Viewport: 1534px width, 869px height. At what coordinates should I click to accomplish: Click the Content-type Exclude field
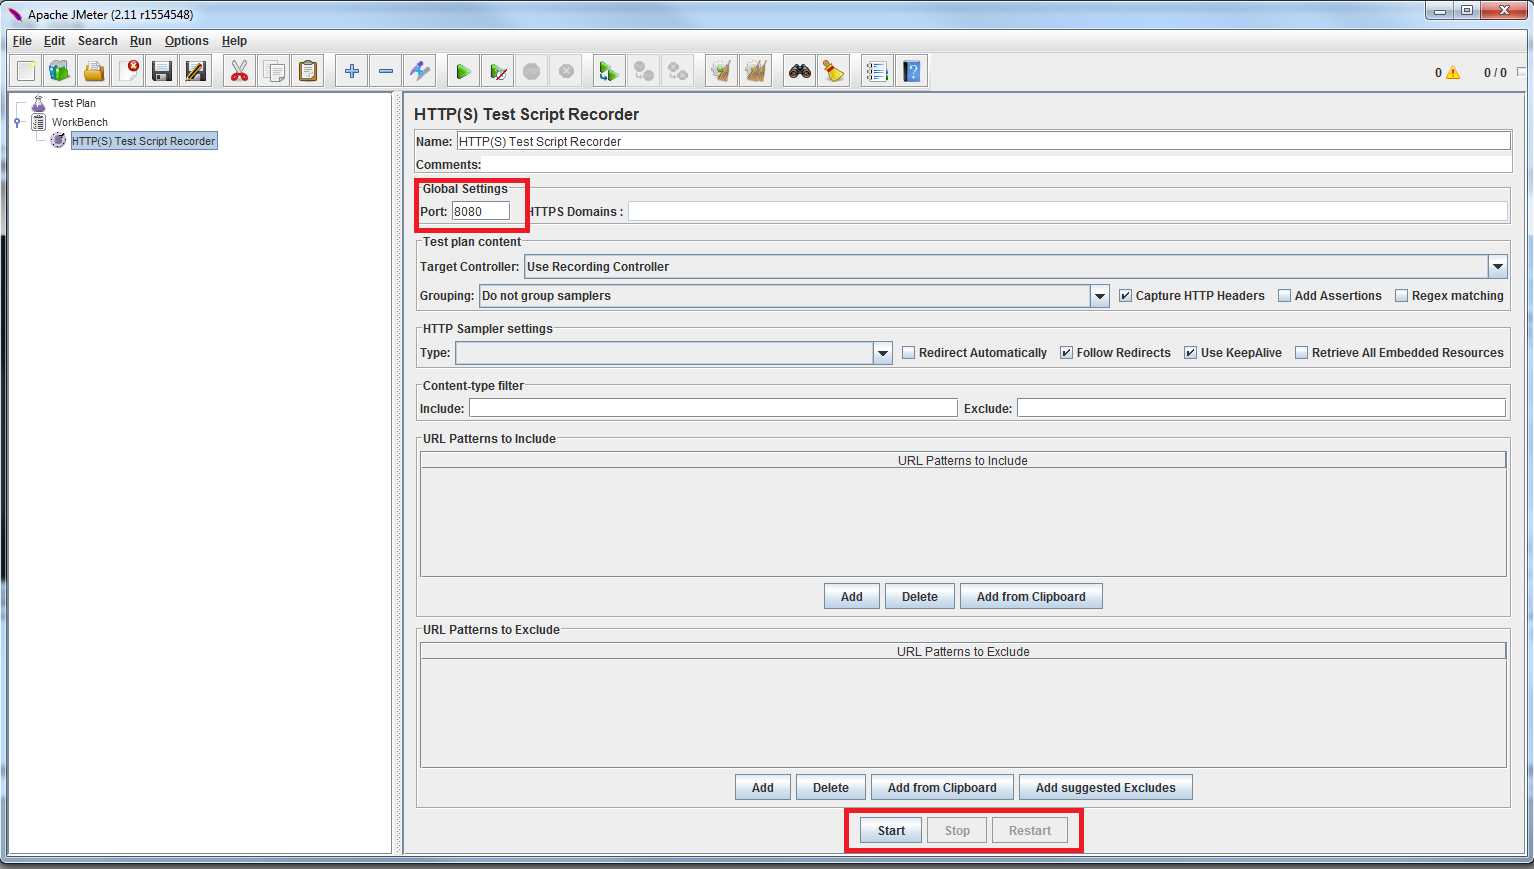(x=1261, y=408)
